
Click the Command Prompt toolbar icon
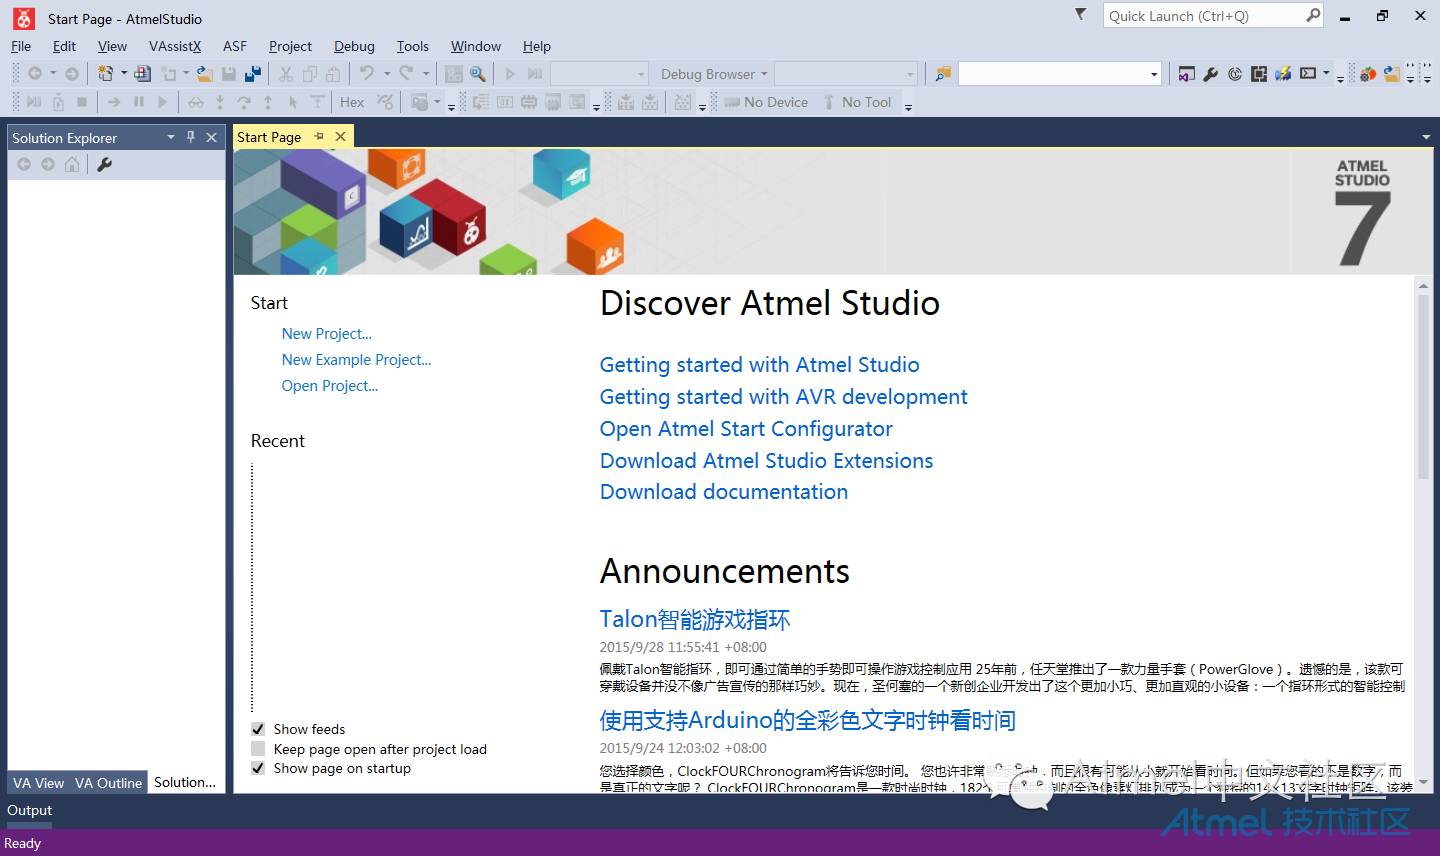pyautogui.click(x=1308, y=74)
